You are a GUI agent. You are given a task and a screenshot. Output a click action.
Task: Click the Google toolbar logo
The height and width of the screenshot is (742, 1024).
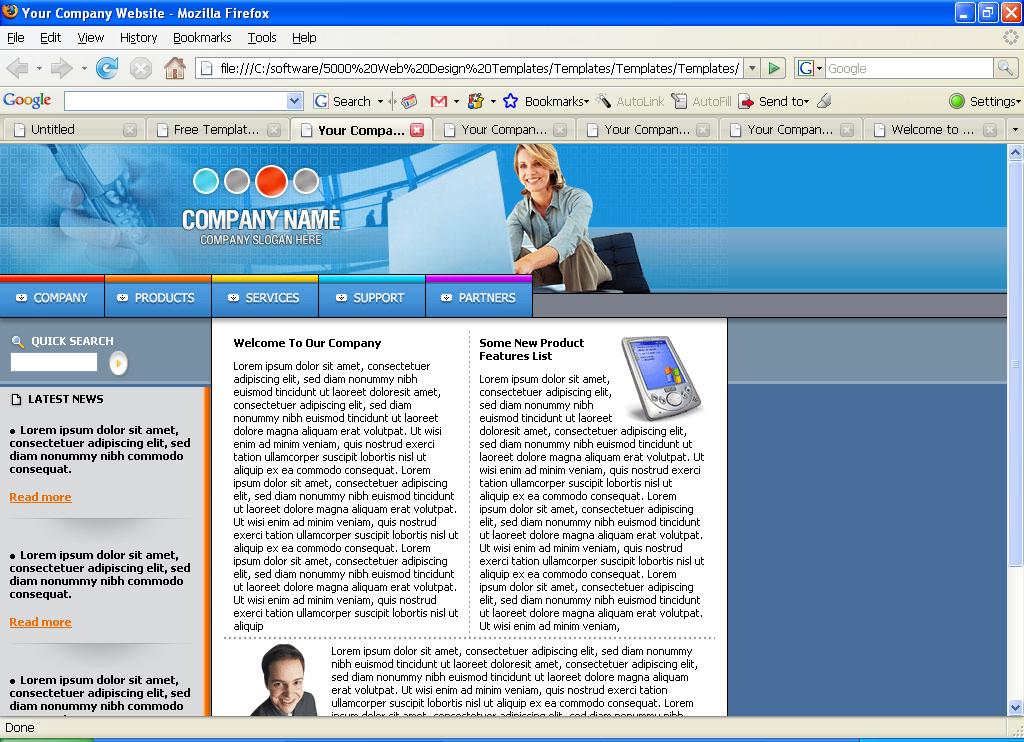(x=27, y=100)
